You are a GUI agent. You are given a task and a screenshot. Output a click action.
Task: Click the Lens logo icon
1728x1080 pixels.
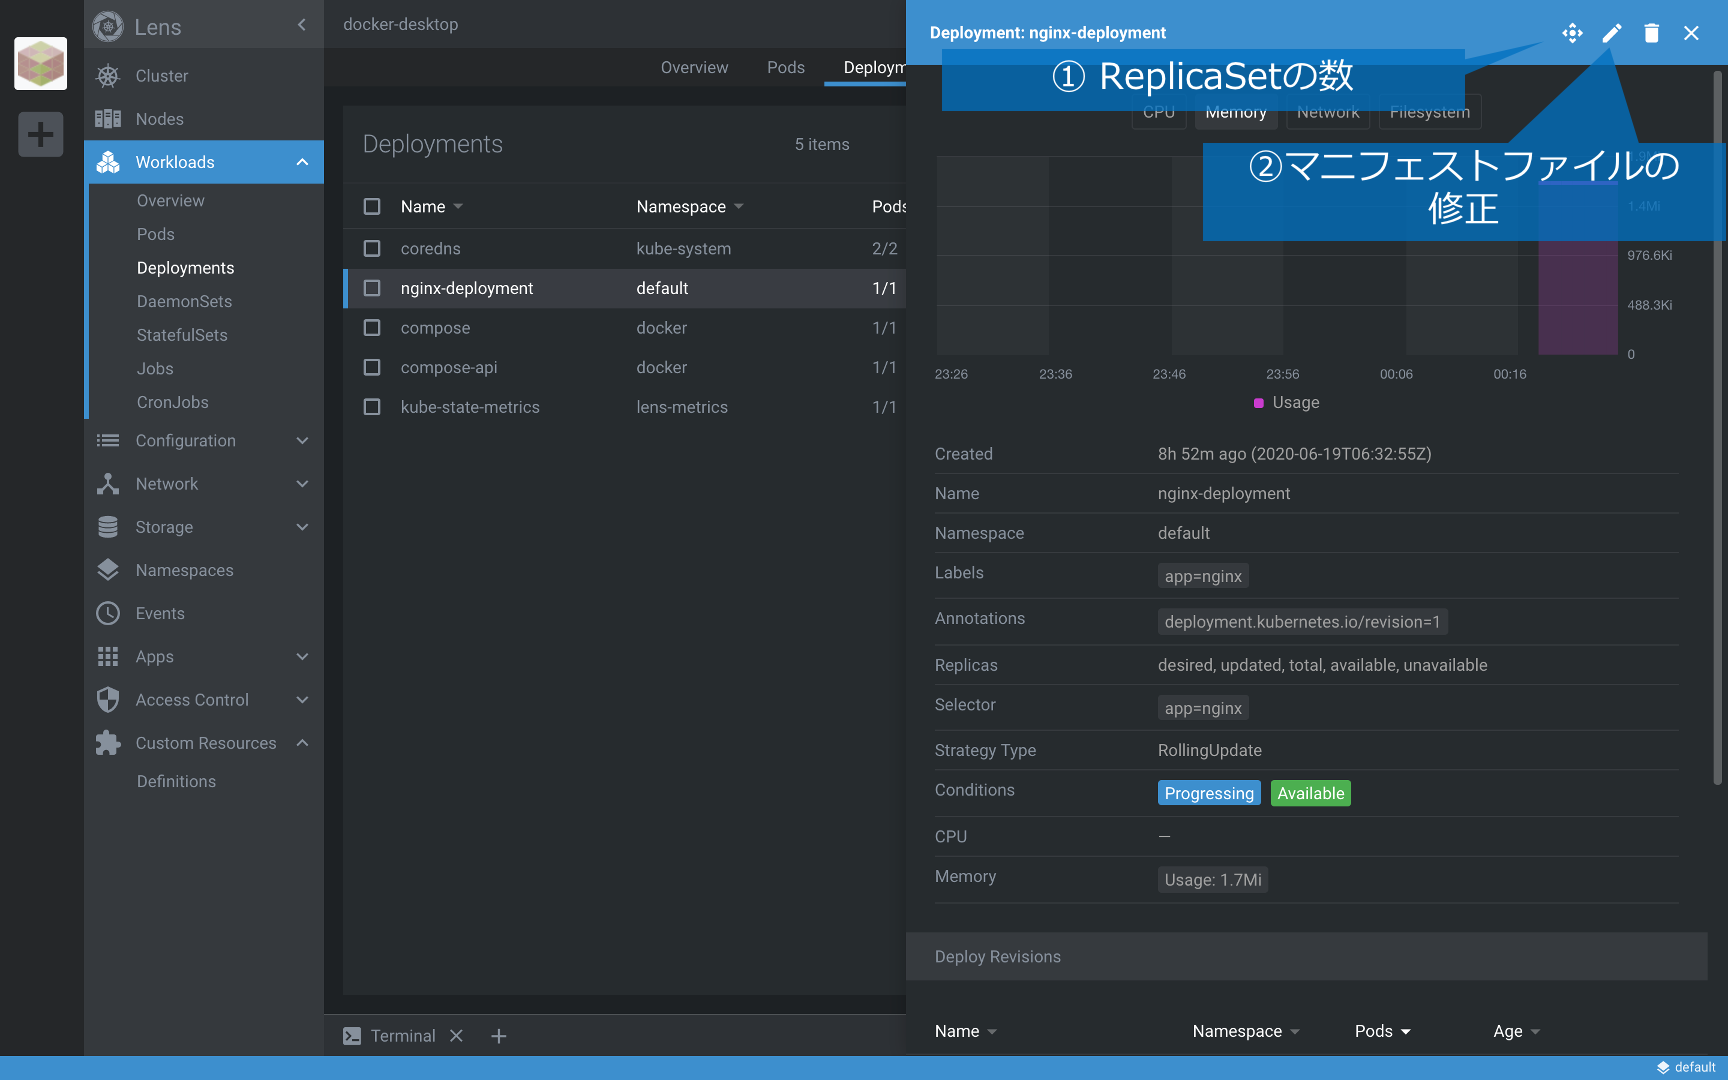click(x=108, y=26)
